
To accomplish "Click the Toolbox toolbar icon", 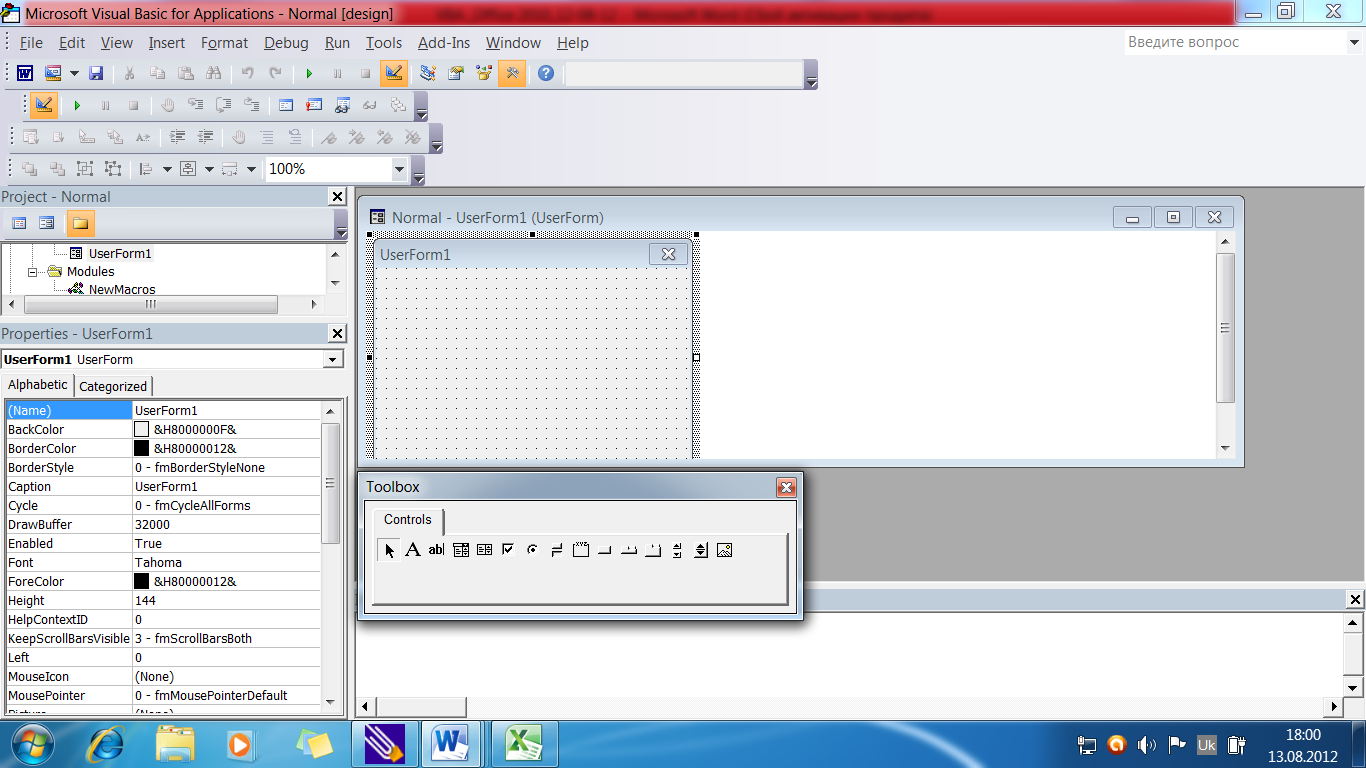I will coord(512,73).
